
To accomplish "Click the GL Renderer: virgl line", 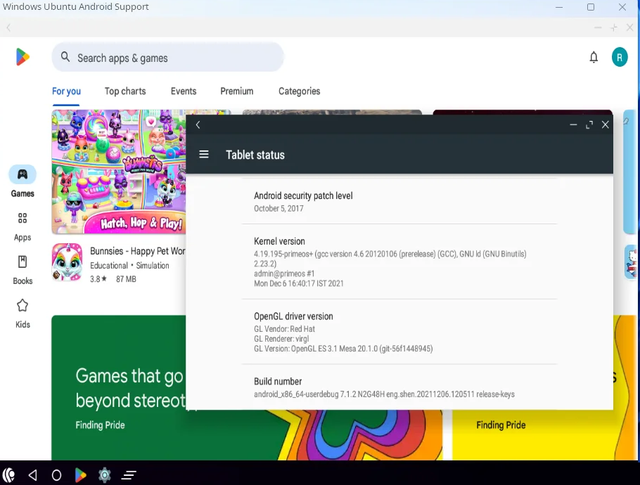I will coord(281,339).
